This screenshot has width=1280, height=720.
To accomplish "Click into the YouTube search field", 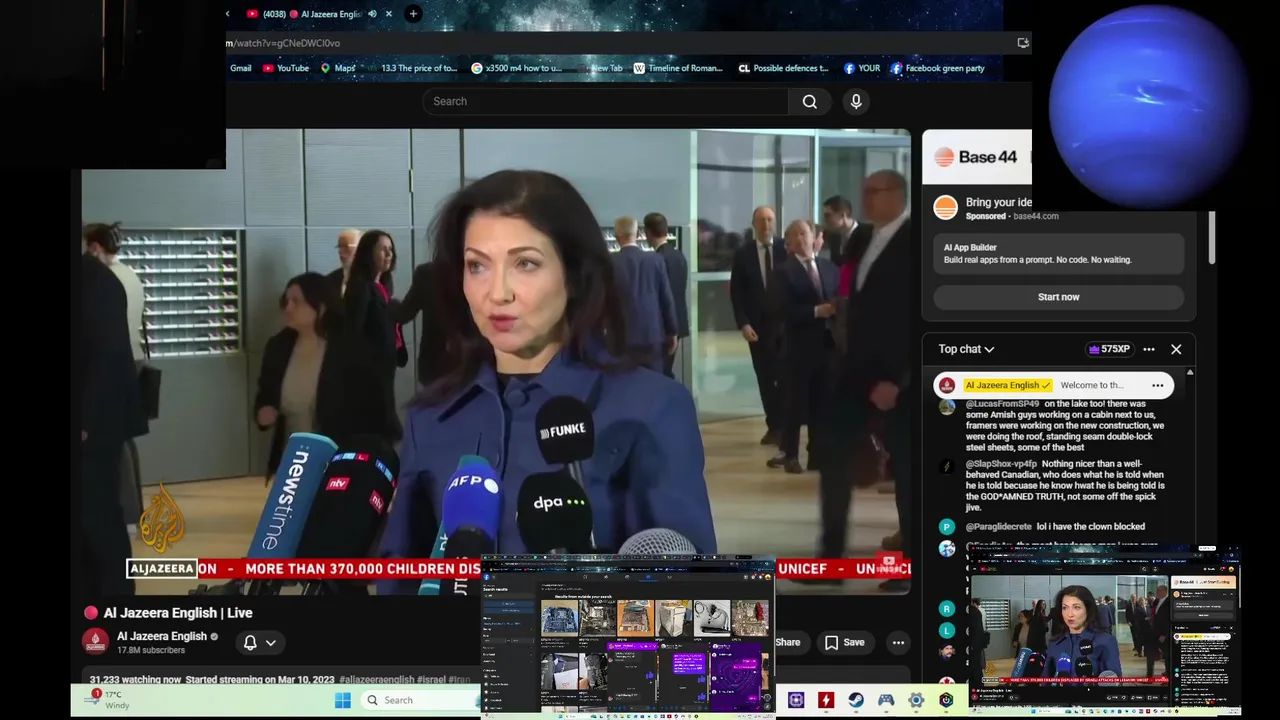I will click(x=605, y=101).
